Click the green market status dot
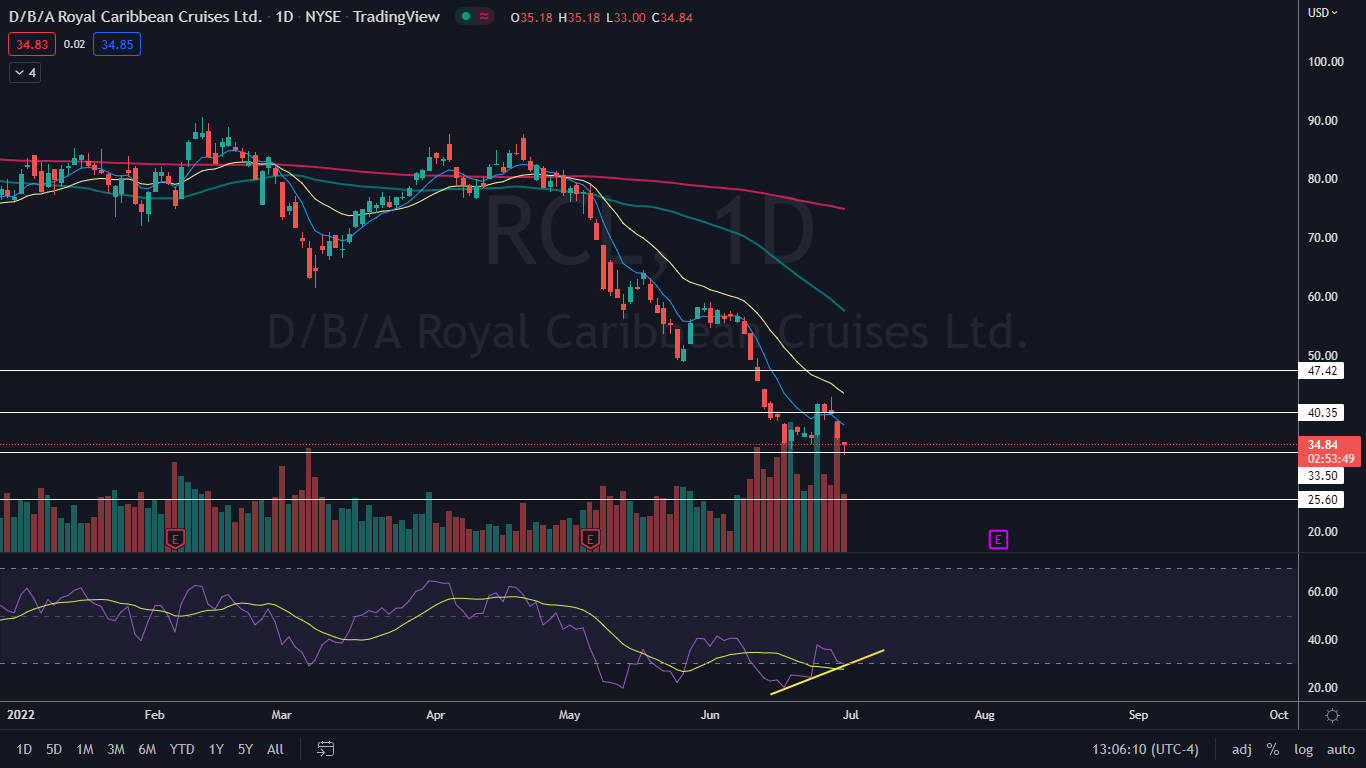 click(465, 17)
